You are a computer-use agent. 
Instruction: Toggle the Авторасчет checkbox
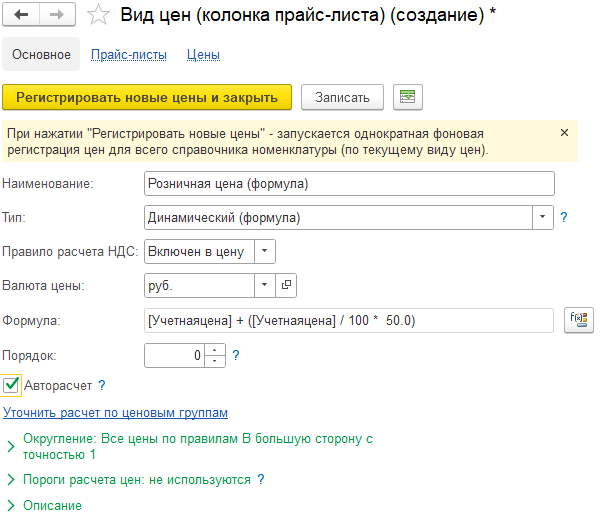click(12, 385)
